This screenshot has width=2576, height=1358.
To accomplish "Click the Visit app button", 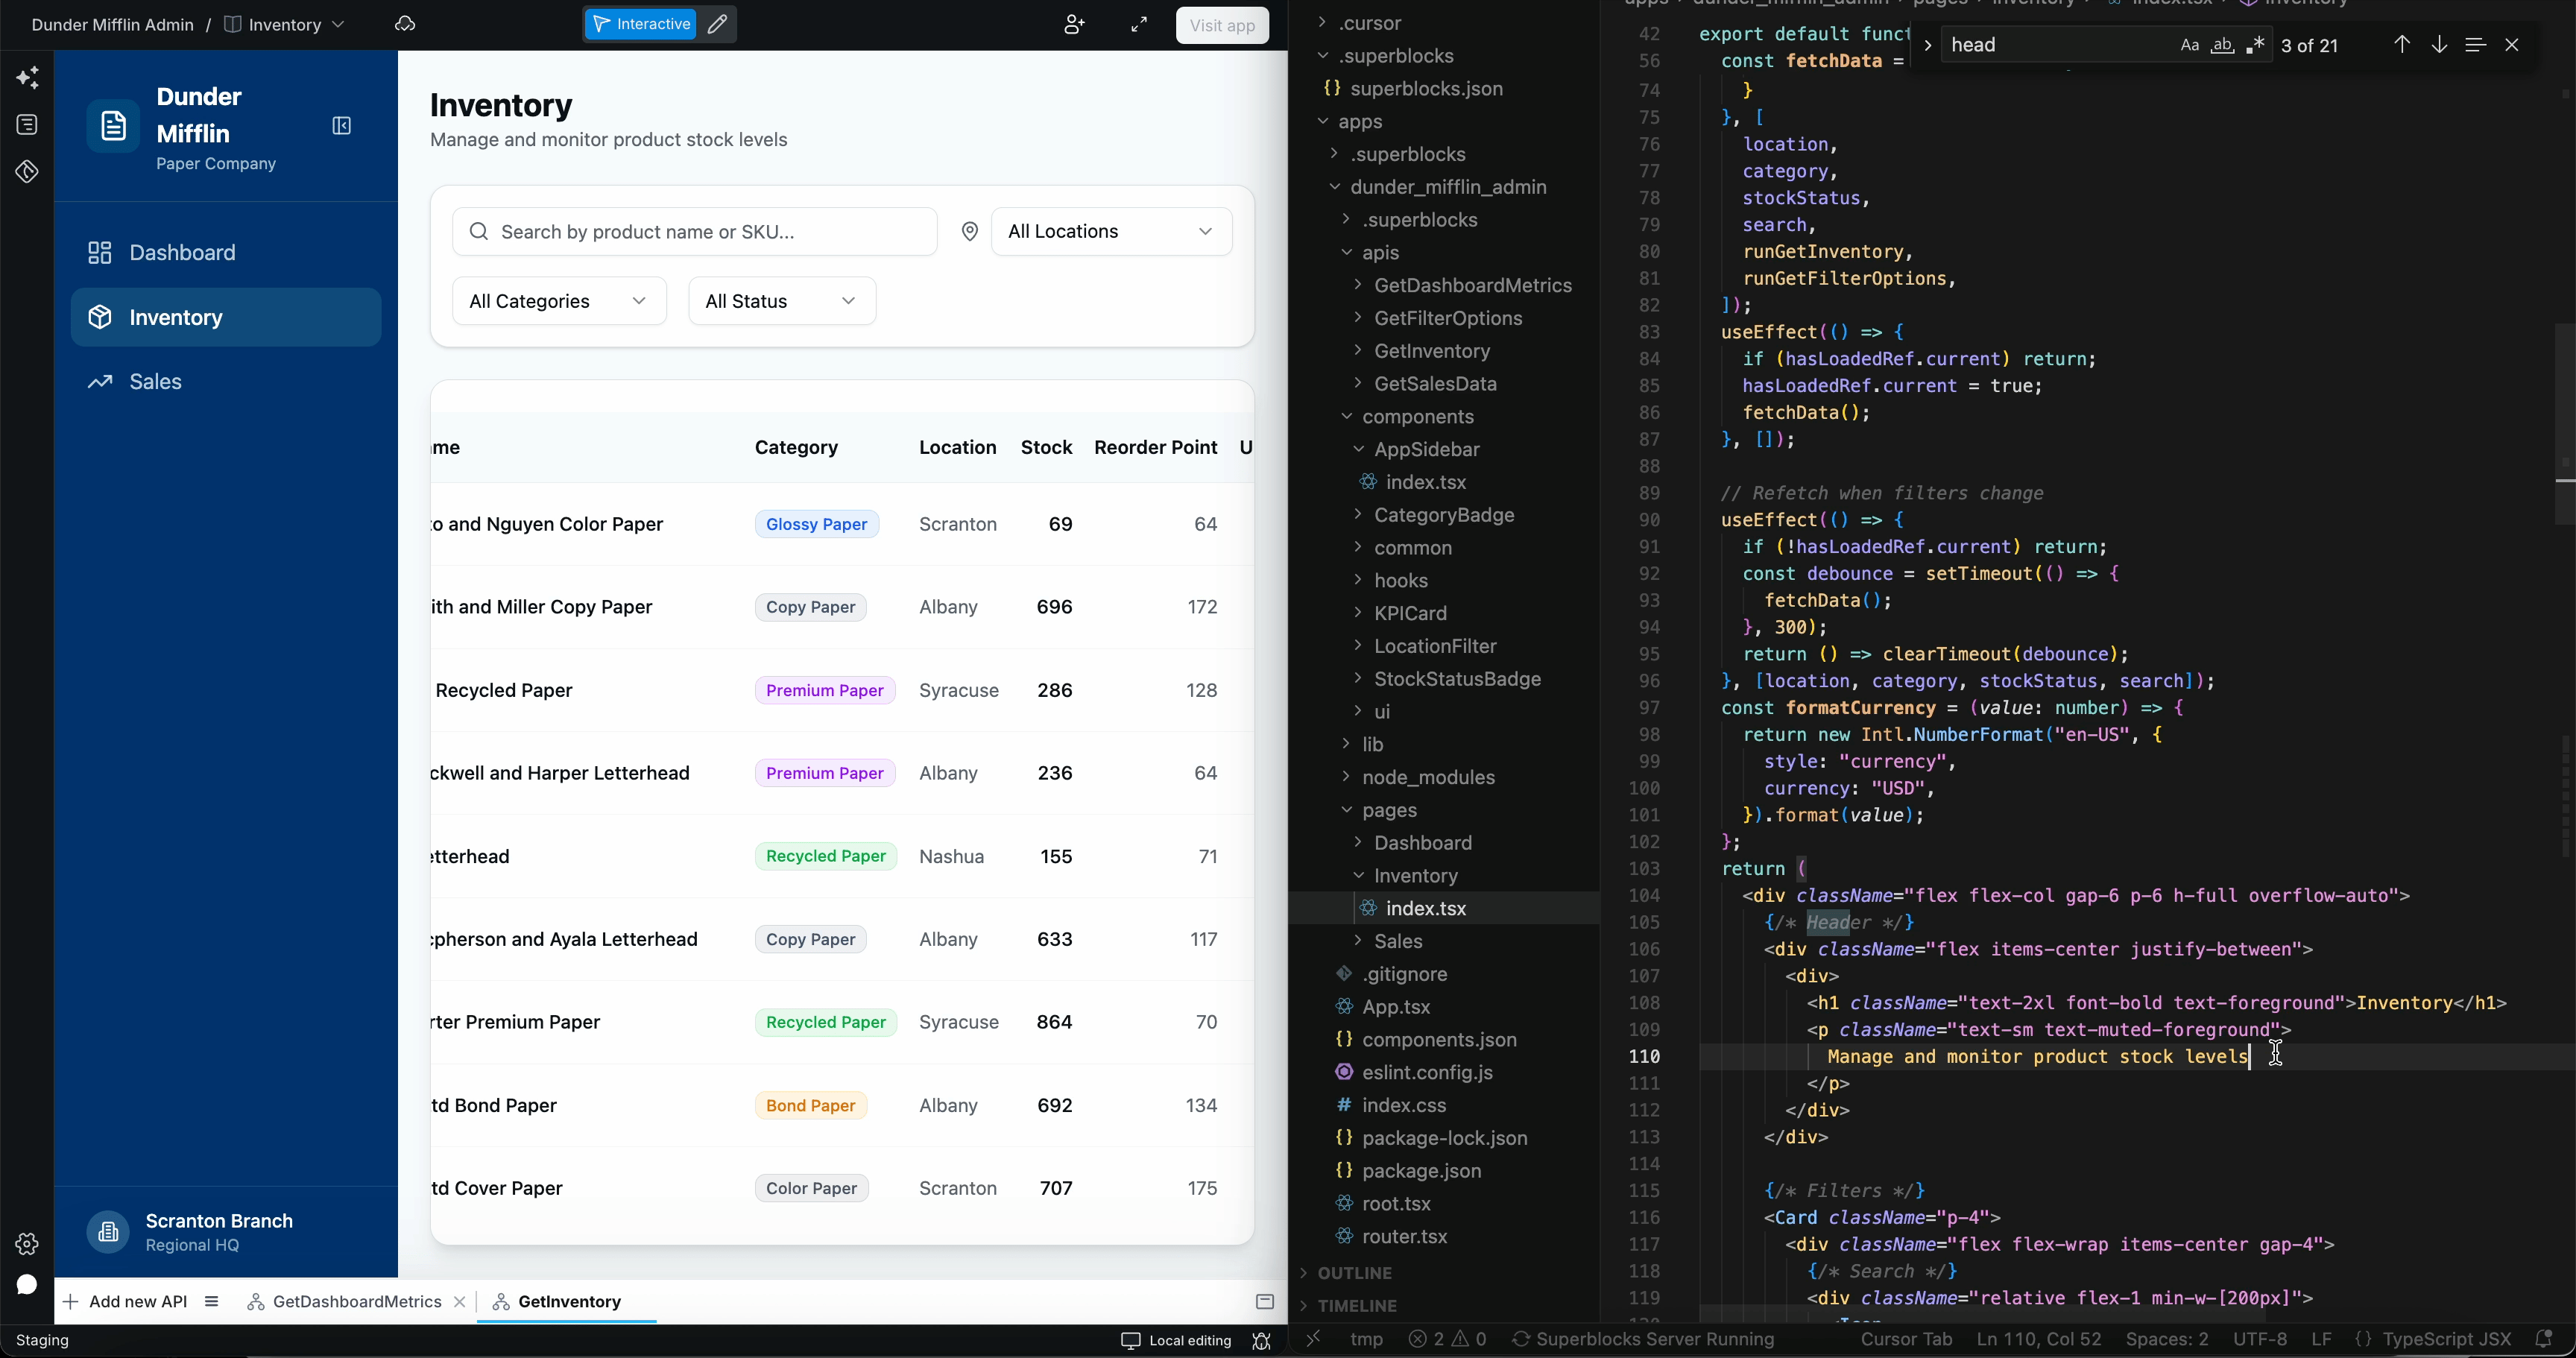I will (x=1222, y=25).
